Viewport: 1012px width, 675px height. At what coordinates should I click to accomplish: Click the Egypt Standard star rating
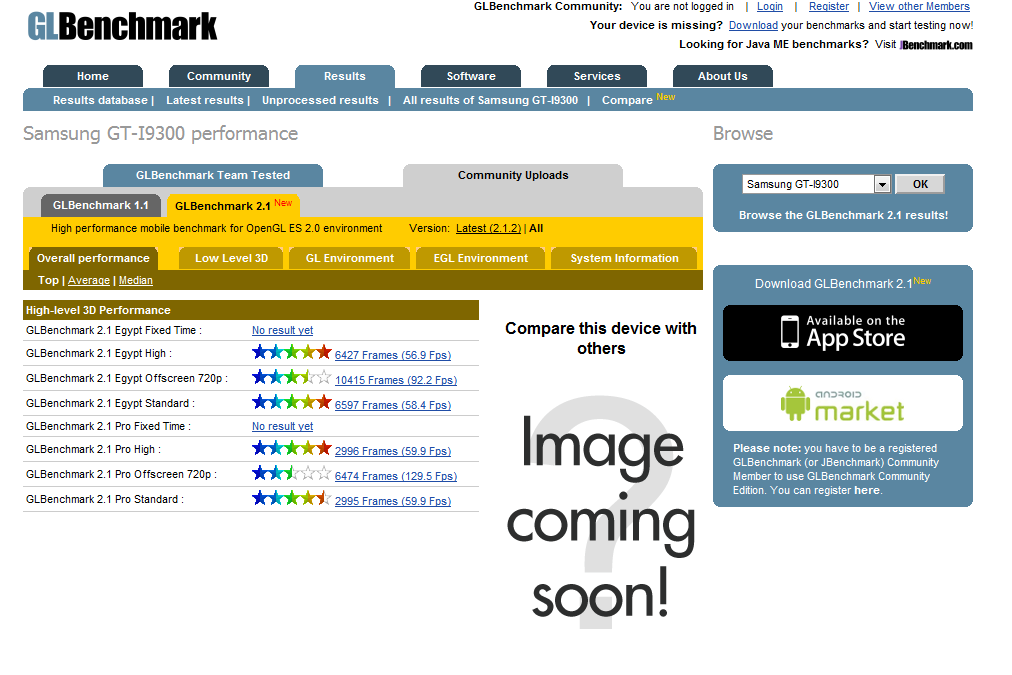click(292, 403)
